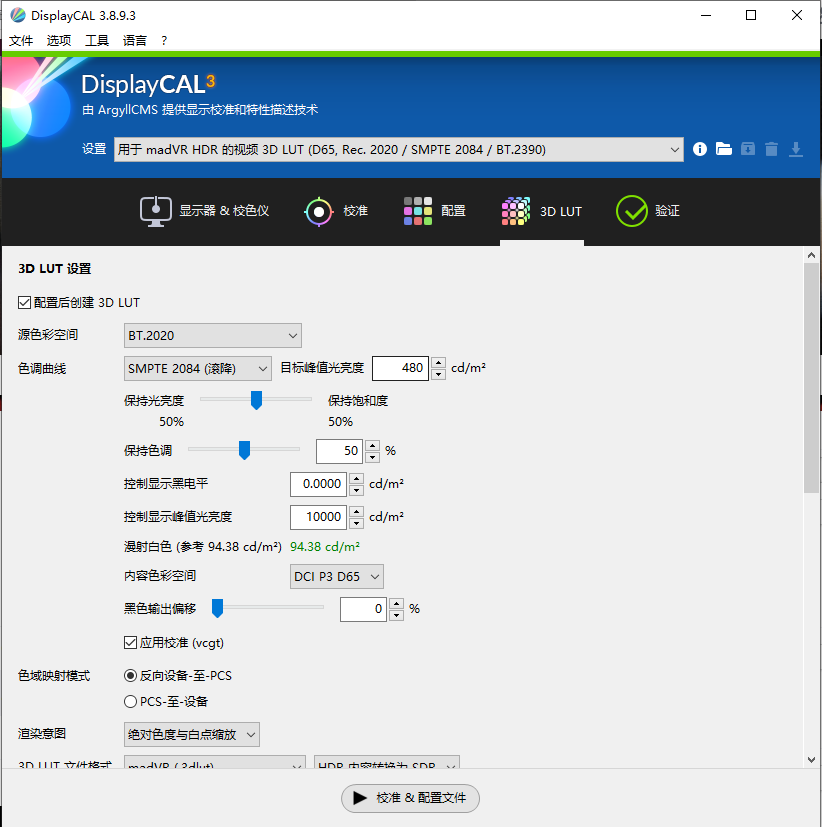Adjust the 保持光亮度 saturation slider
Image resolution: width=822 pixels, height=827 pixels.
pos(256,400)
